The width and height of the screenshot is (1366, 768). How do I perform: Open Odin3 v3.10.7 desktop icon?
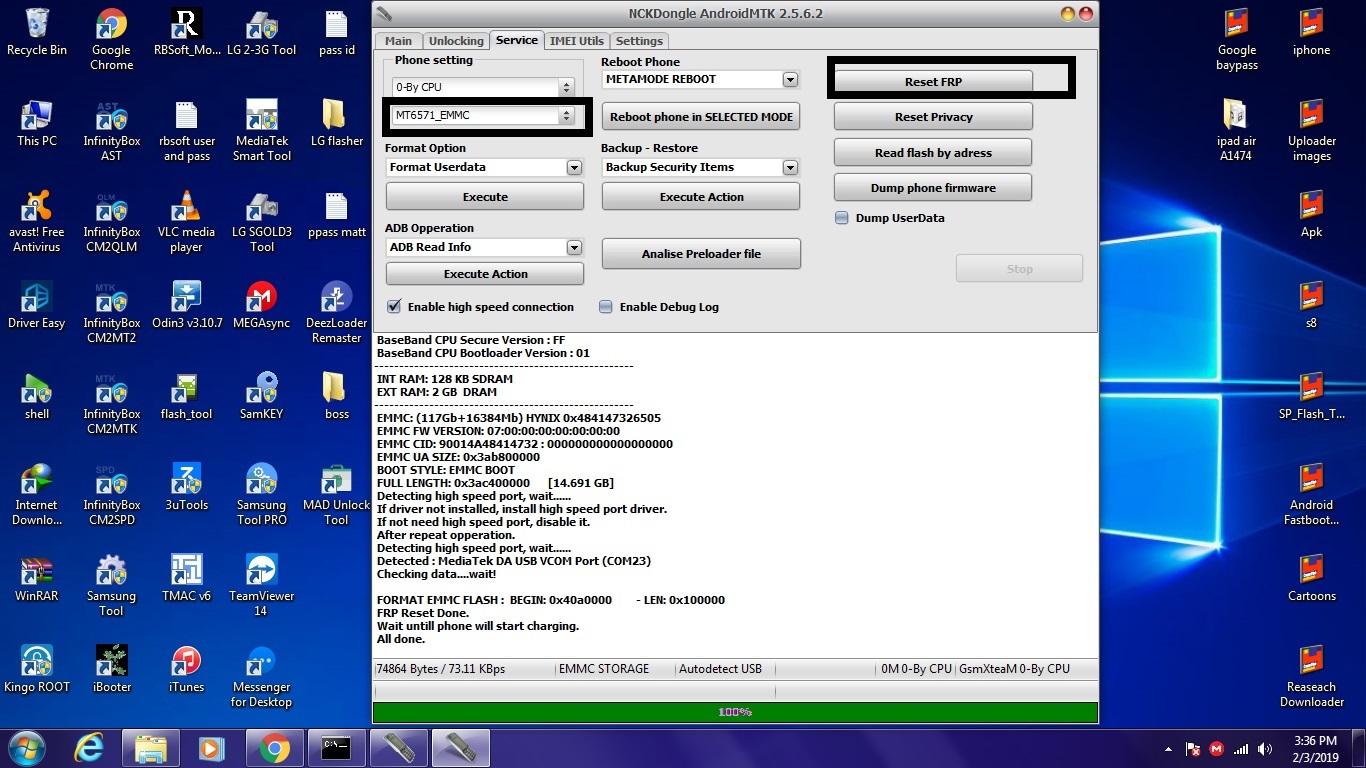click(186, 304)
